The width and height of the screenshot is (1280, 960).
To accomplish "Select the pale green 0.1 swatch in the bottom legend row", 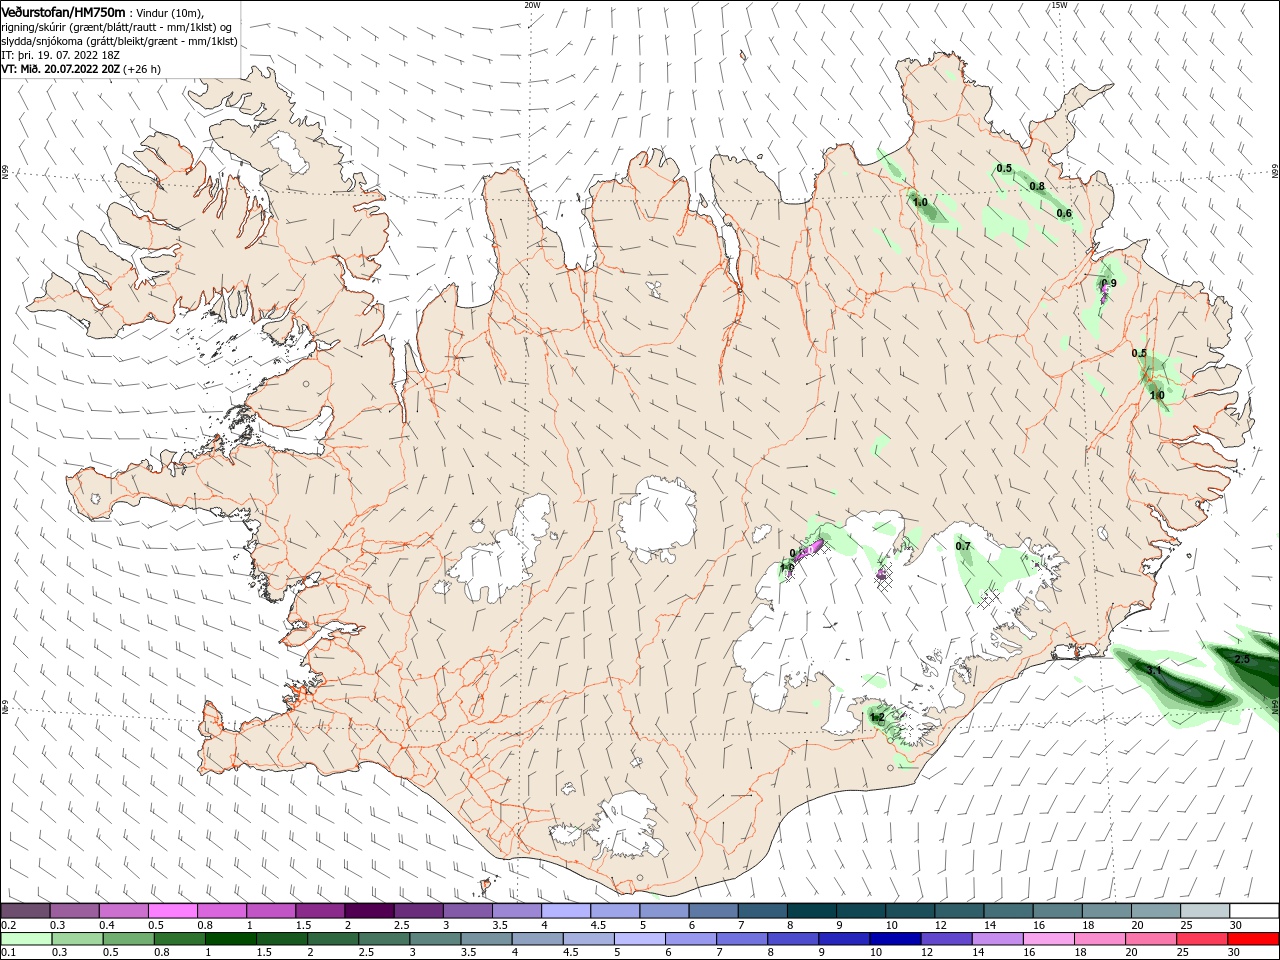I will [x=26, y=939].
